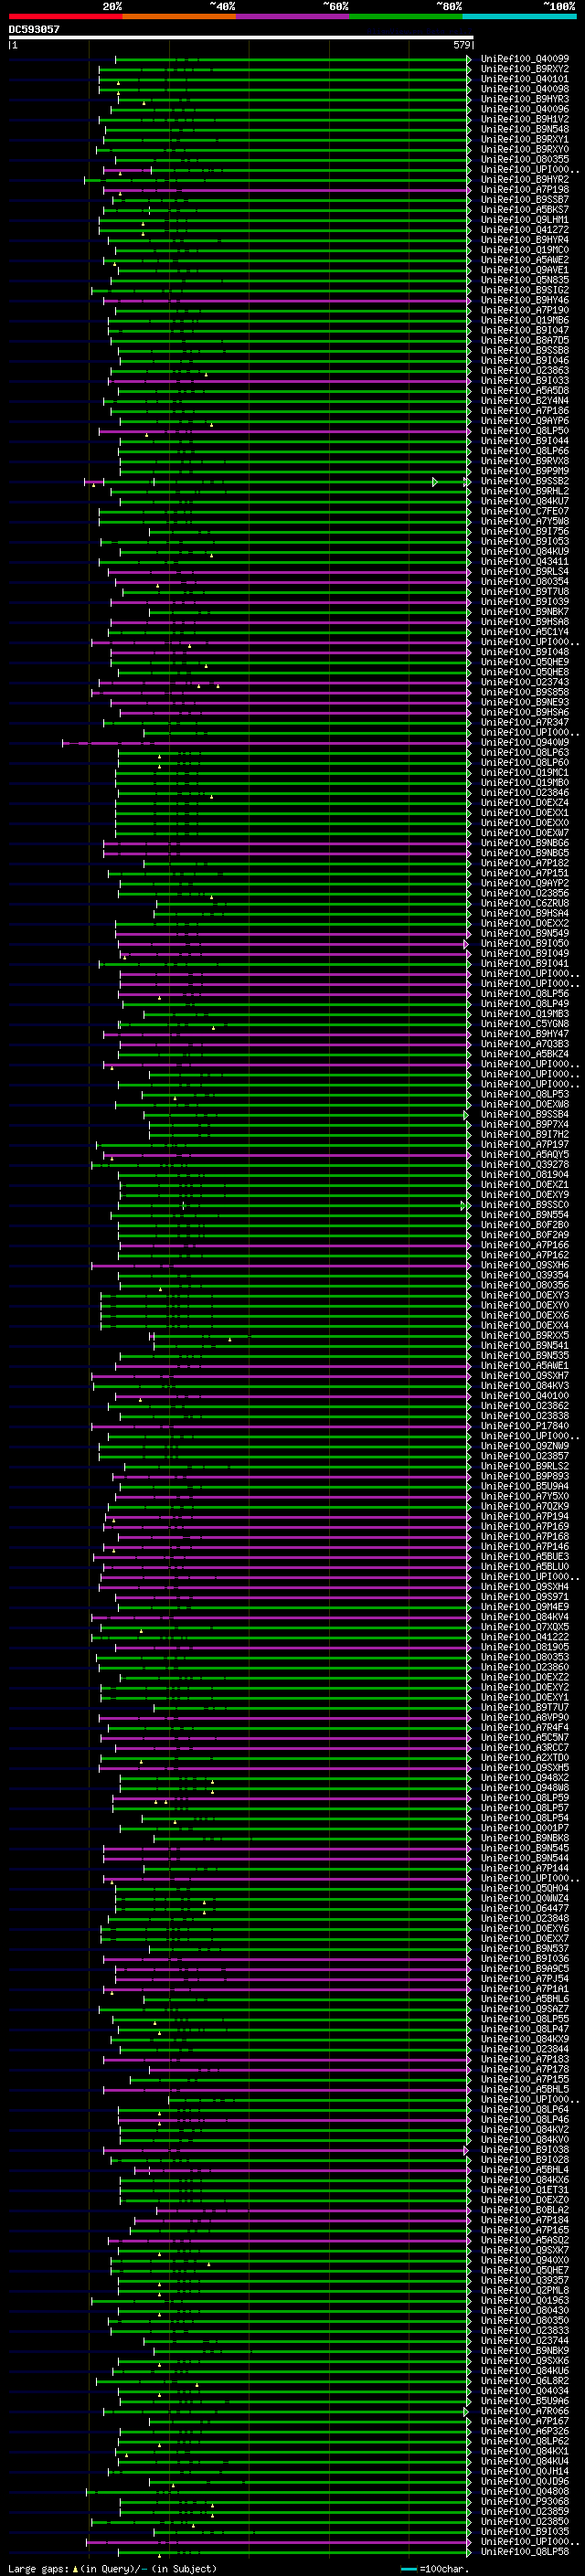Select the UniRef100_Q9AVE1 label
585x2576 pixels.
[525, 270]
